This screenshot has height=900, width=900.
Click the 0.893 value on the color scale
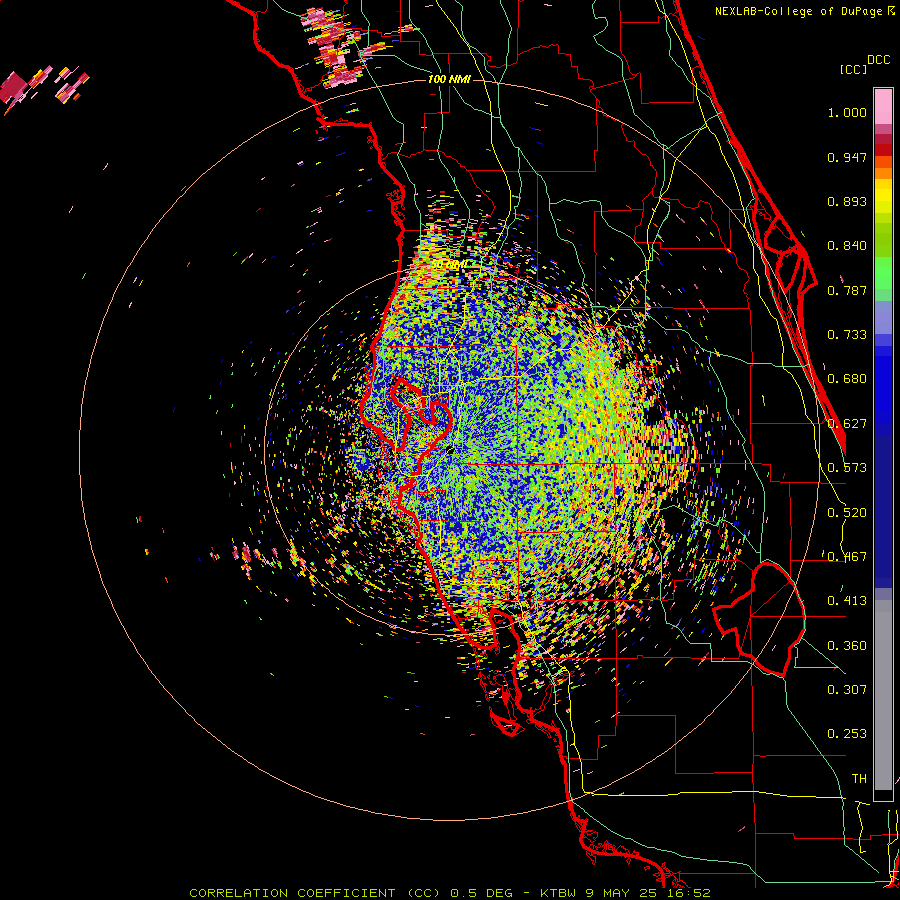tap(847, 201)
